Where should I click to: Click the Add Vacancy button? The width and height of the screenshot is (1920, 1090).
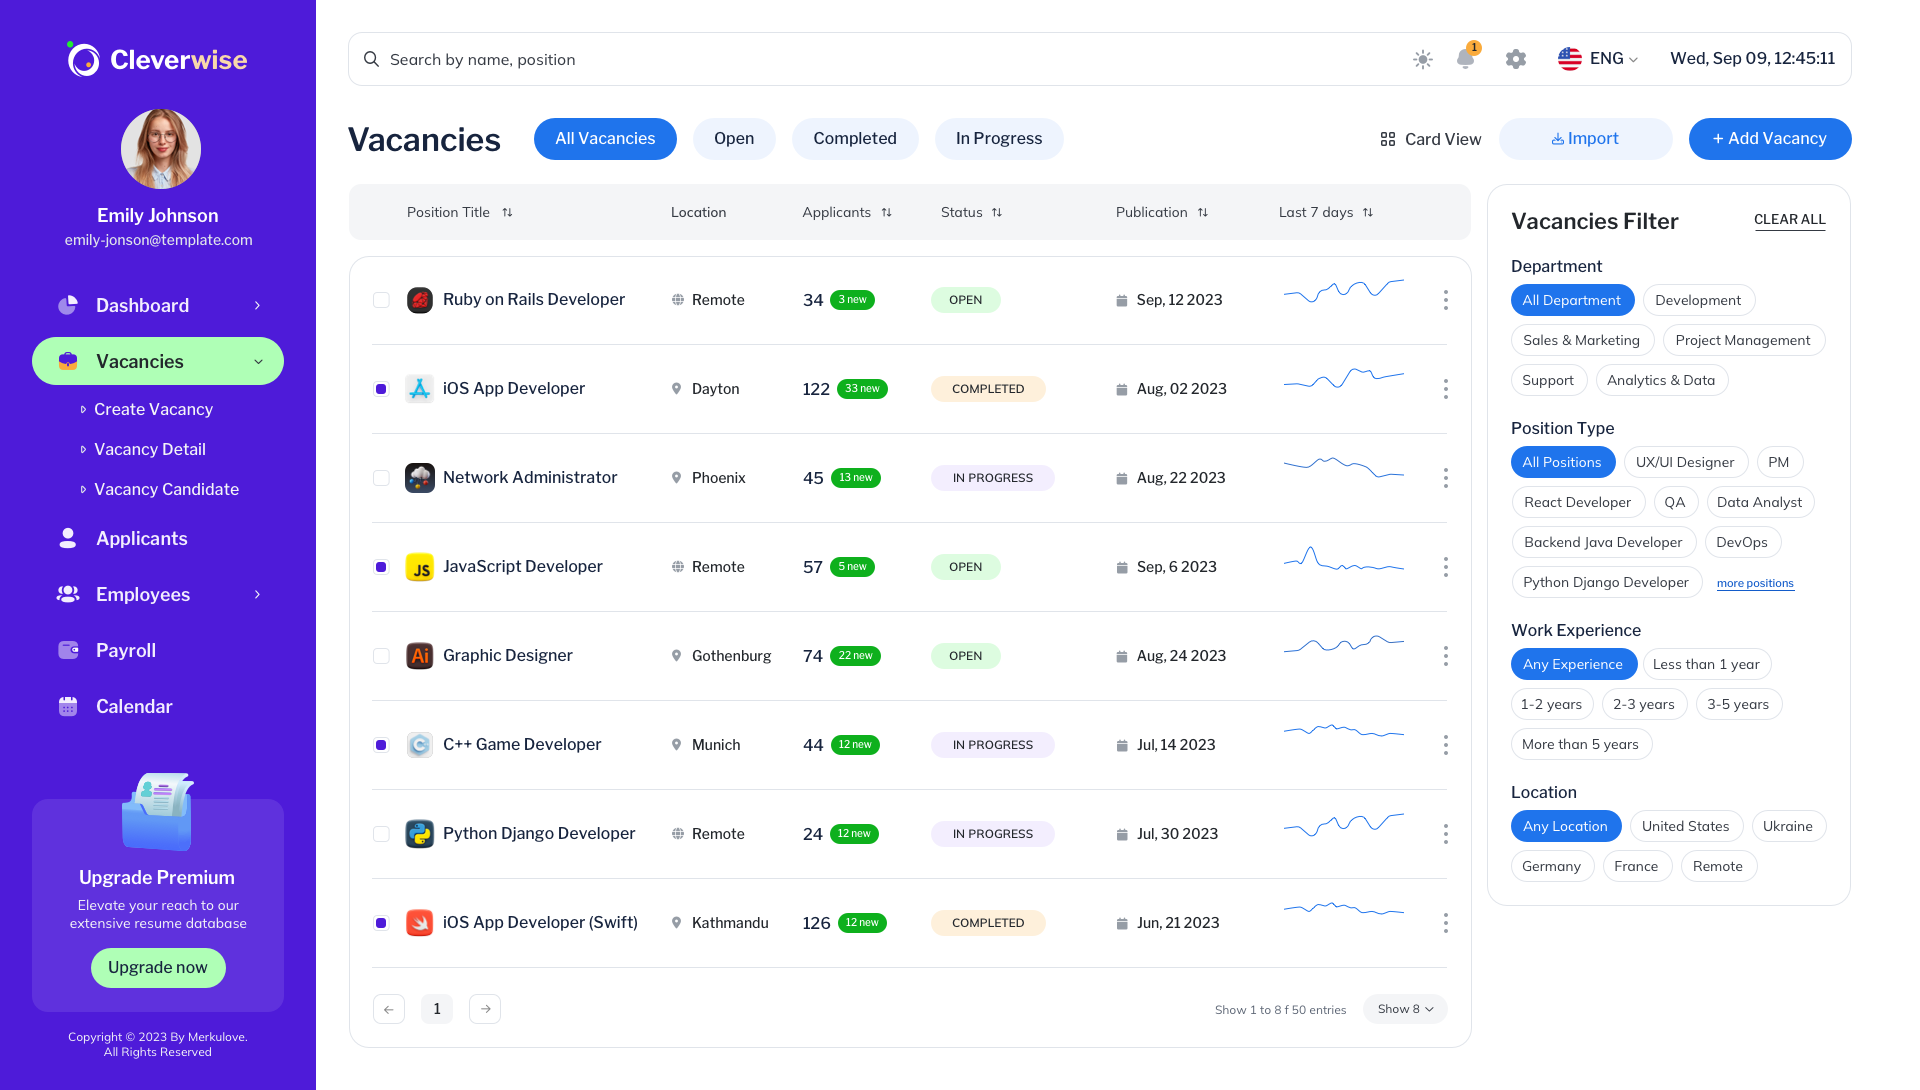(1769, 139)
